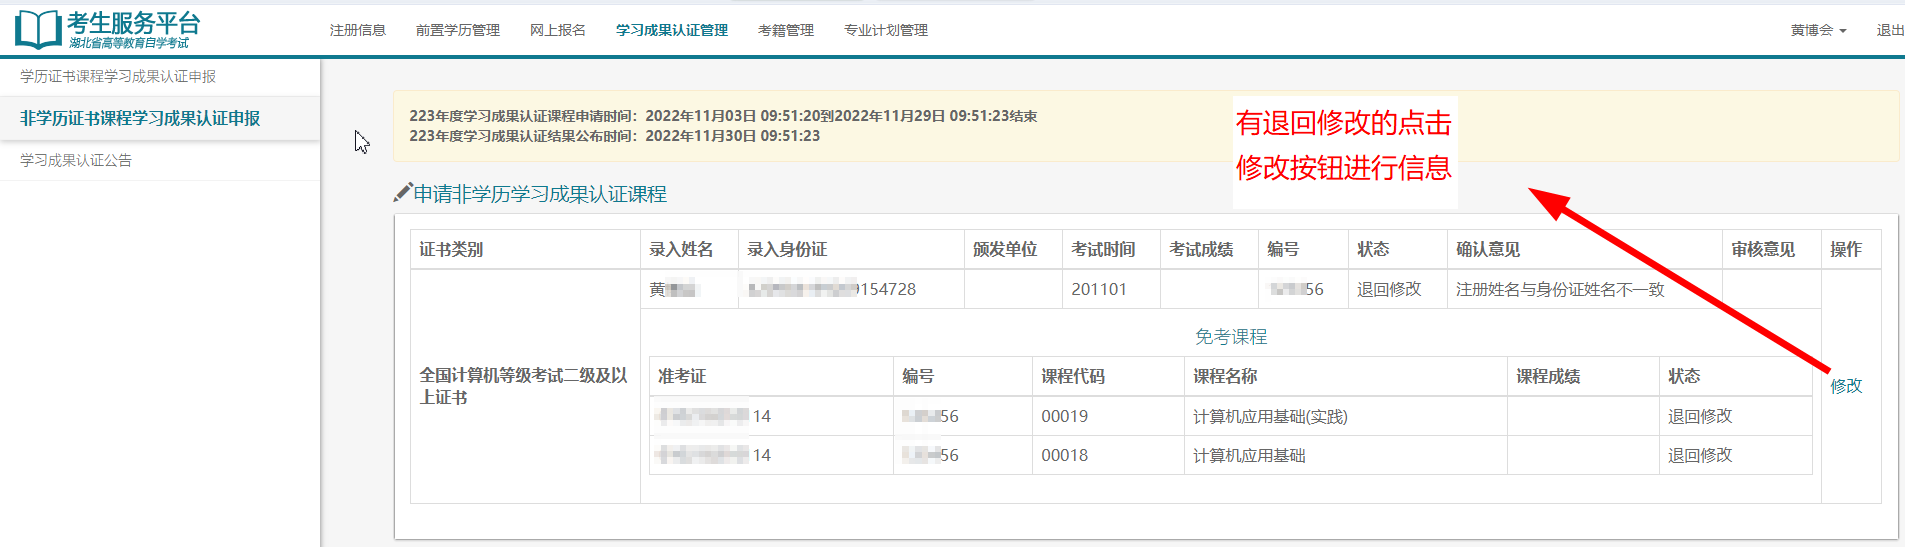
Task: Click the 计算机应用基础(实践) course row
Action: pyautogui.click(x=1269, y=416)
